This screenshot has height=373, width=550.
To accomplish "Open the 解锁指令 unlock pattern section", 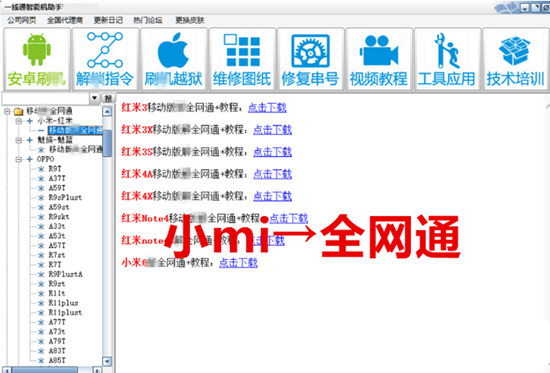I will coord(105,59).
